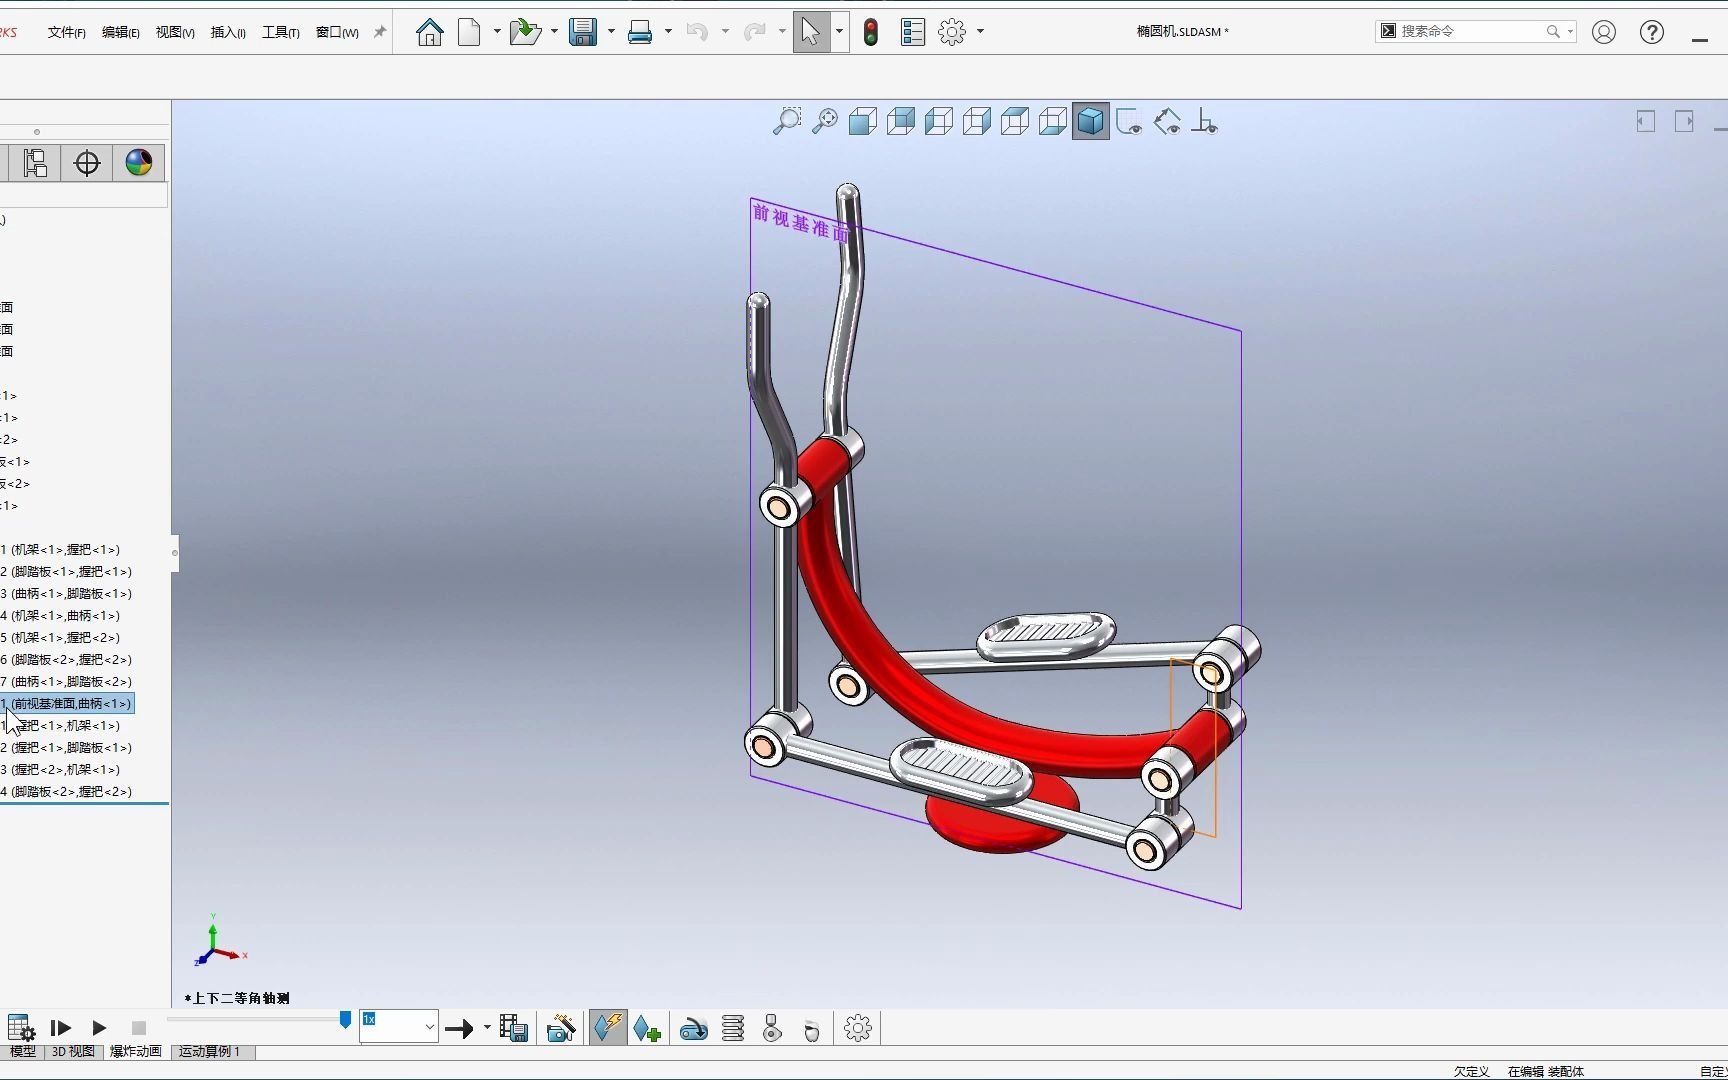1728x1080 pixels.
Task: Click the Calculate motion study lightning icon
Action: pos(608,1028)
